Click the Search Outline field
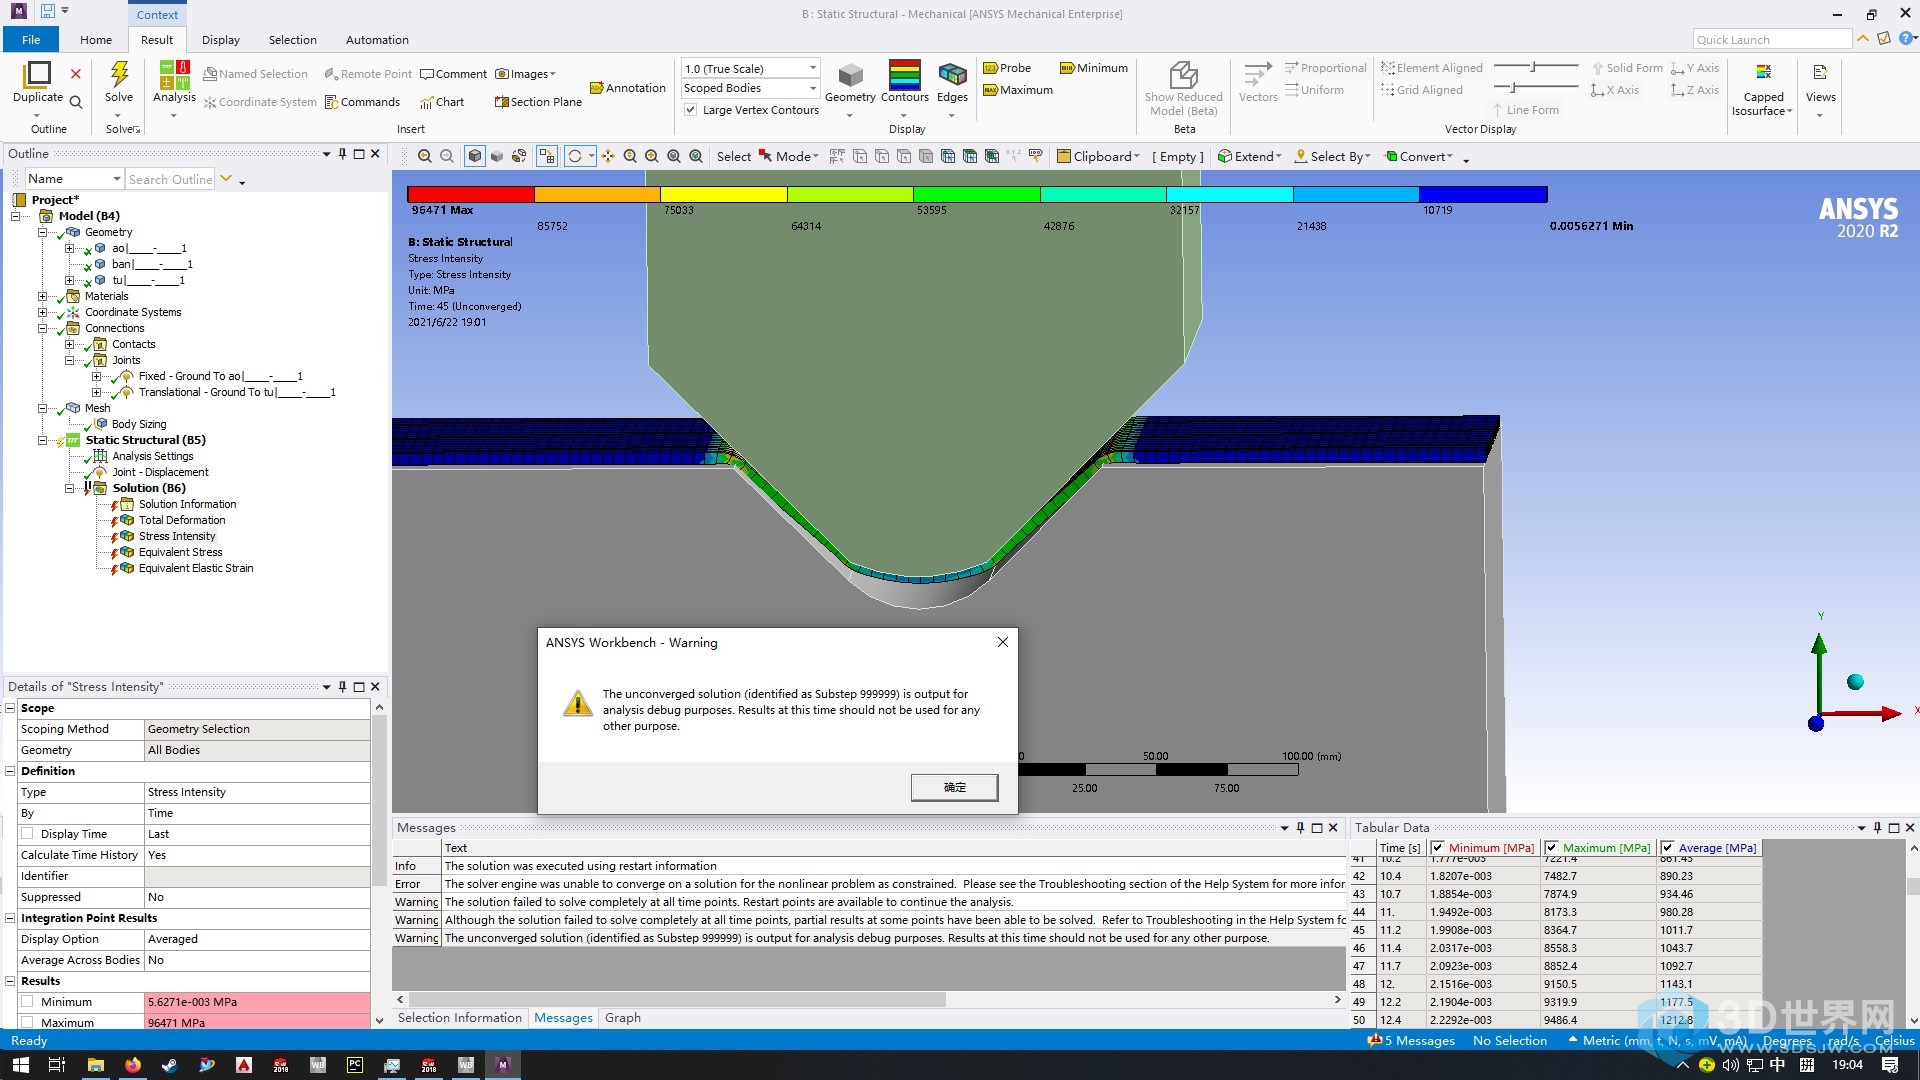Image resolution: width=1920 pixels, height=1080 pixels. tap(170, 179)
